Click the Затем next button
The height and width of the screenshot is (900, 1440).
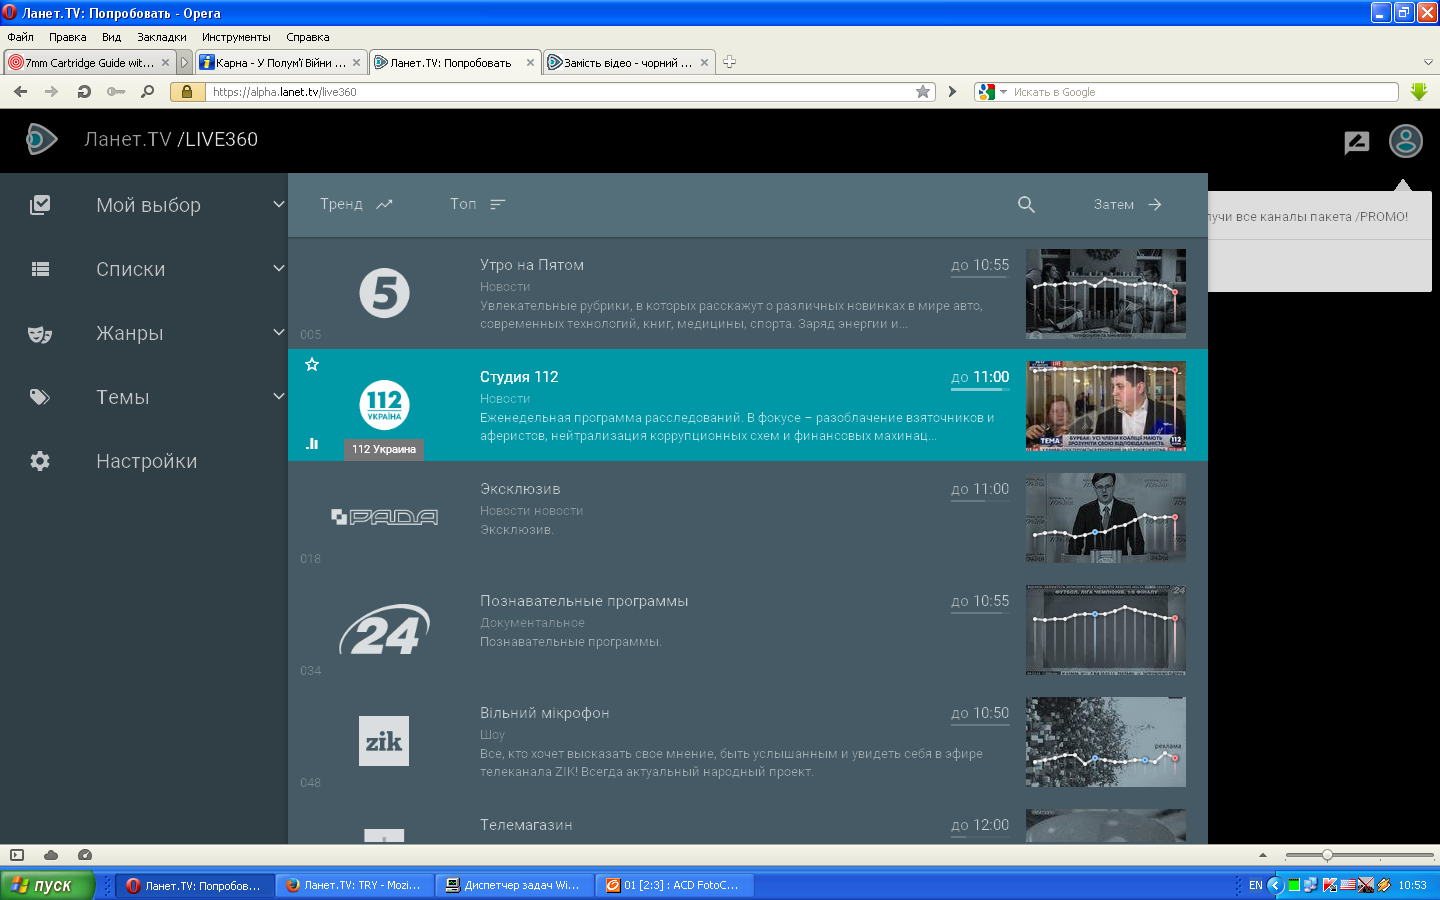pos(1127,204)
